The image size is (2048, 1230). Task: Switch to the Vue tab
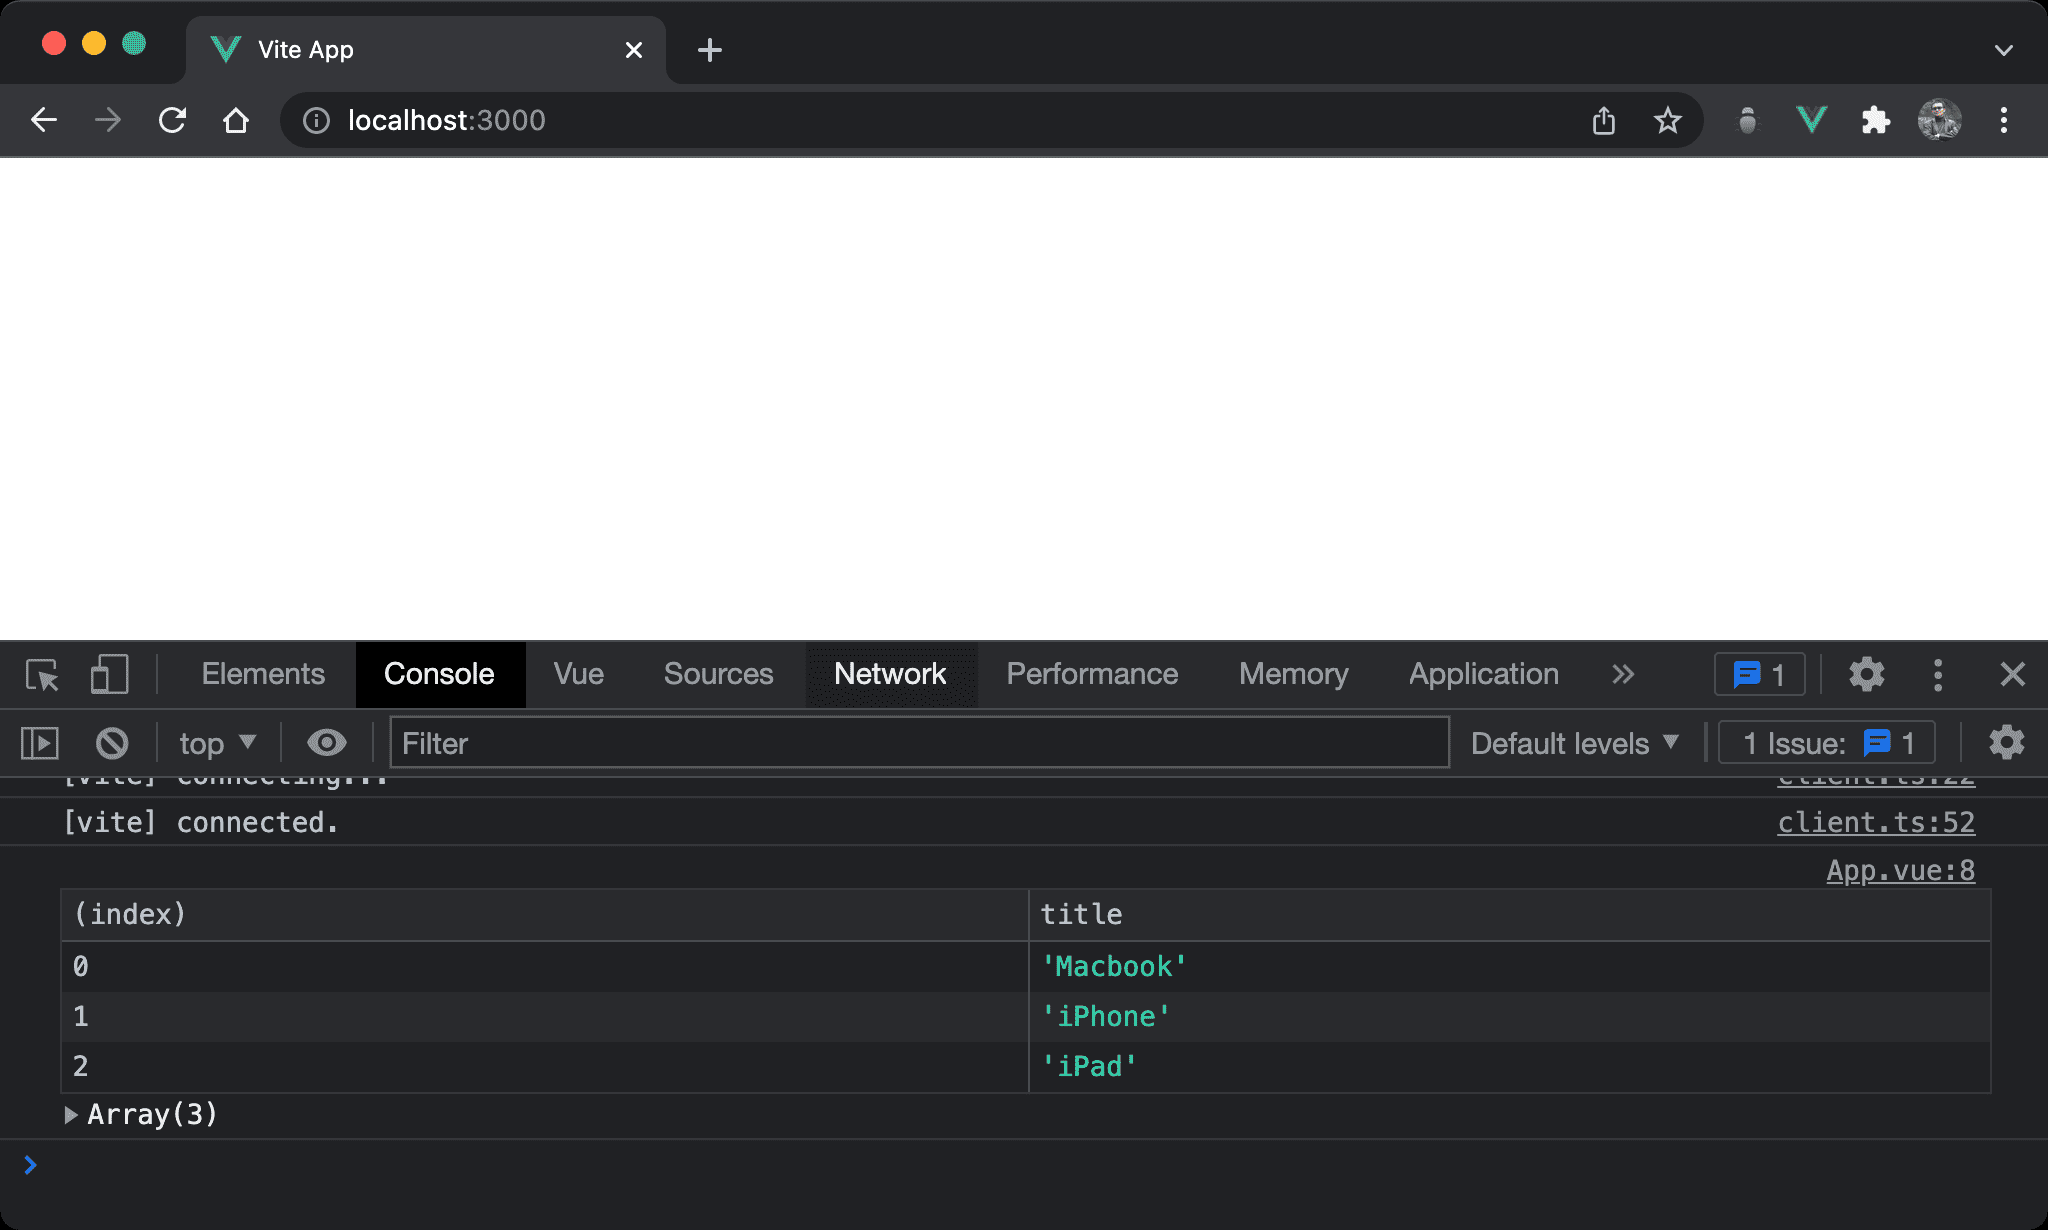pos(578,675)
